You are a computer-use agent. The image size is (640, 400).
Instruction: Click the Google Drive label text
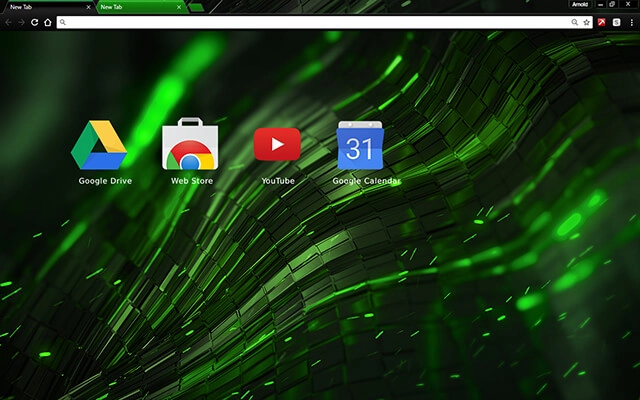tap(105, 181)
